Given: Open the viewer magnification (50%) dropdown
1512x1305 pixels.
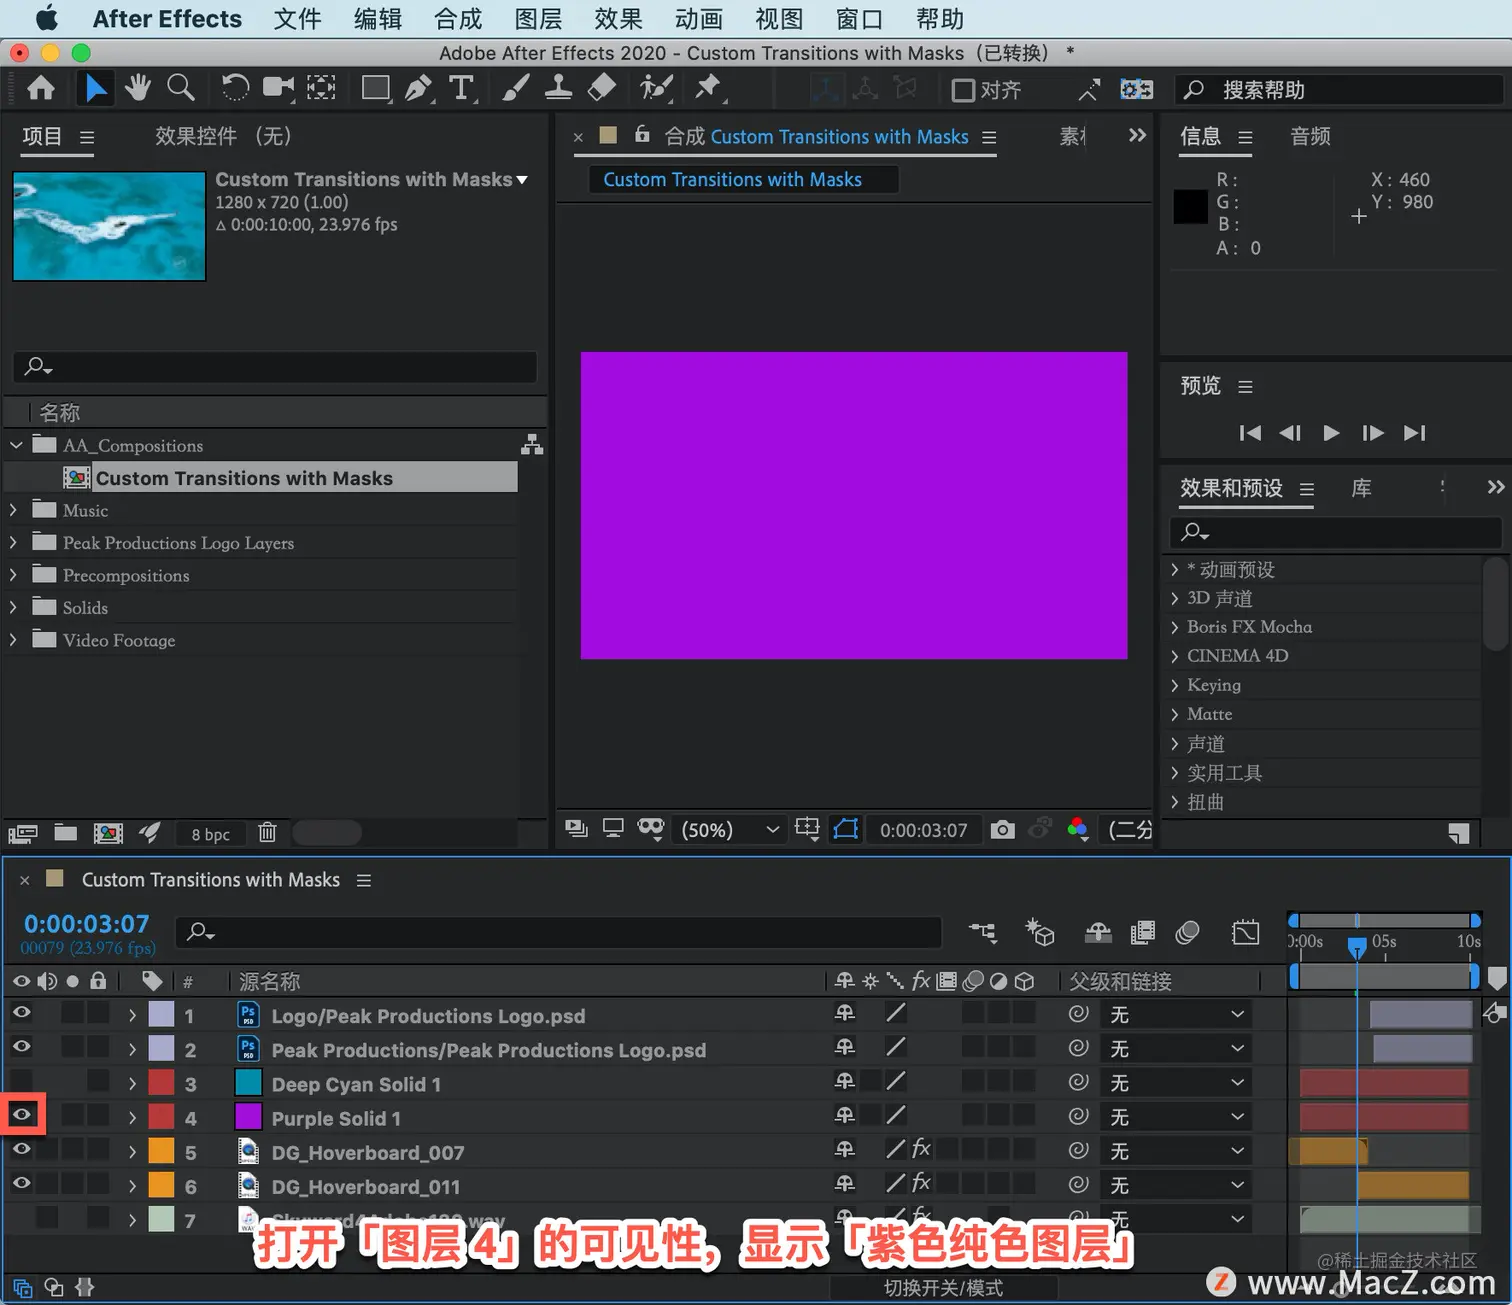Looking at the screenshot, I should (729, 830).
